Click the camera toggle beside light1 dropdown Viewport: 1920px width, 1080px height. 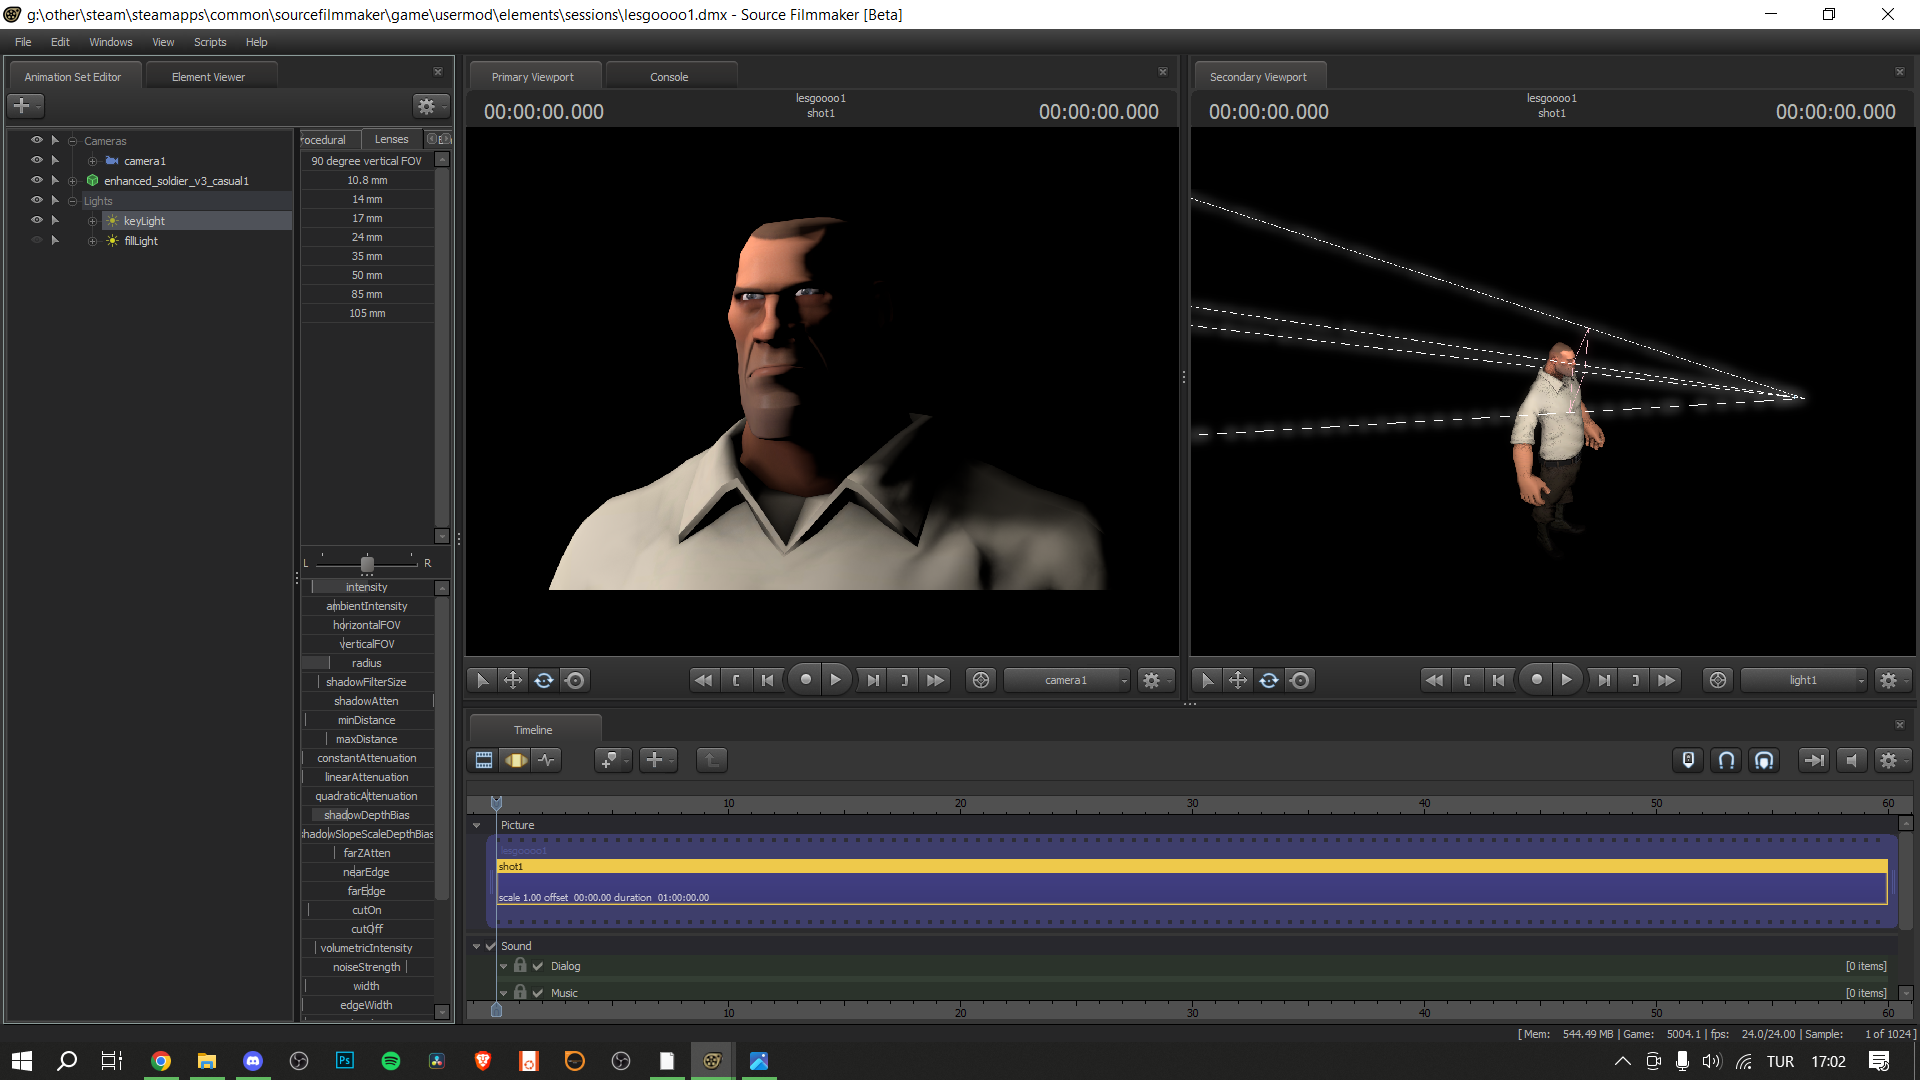coord(1718,680)
